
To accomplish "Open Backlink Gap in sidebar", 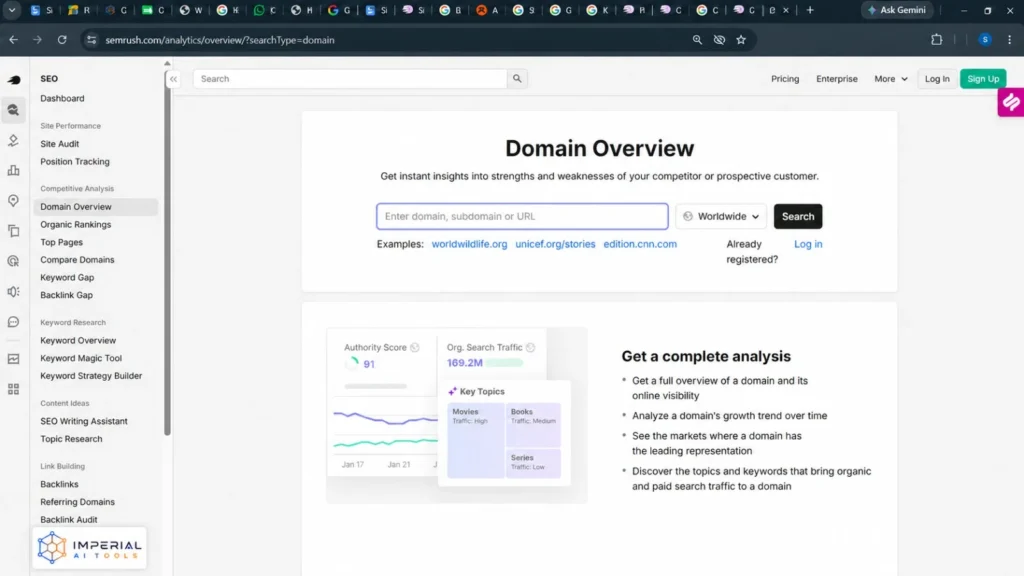I will pos(67,295).
